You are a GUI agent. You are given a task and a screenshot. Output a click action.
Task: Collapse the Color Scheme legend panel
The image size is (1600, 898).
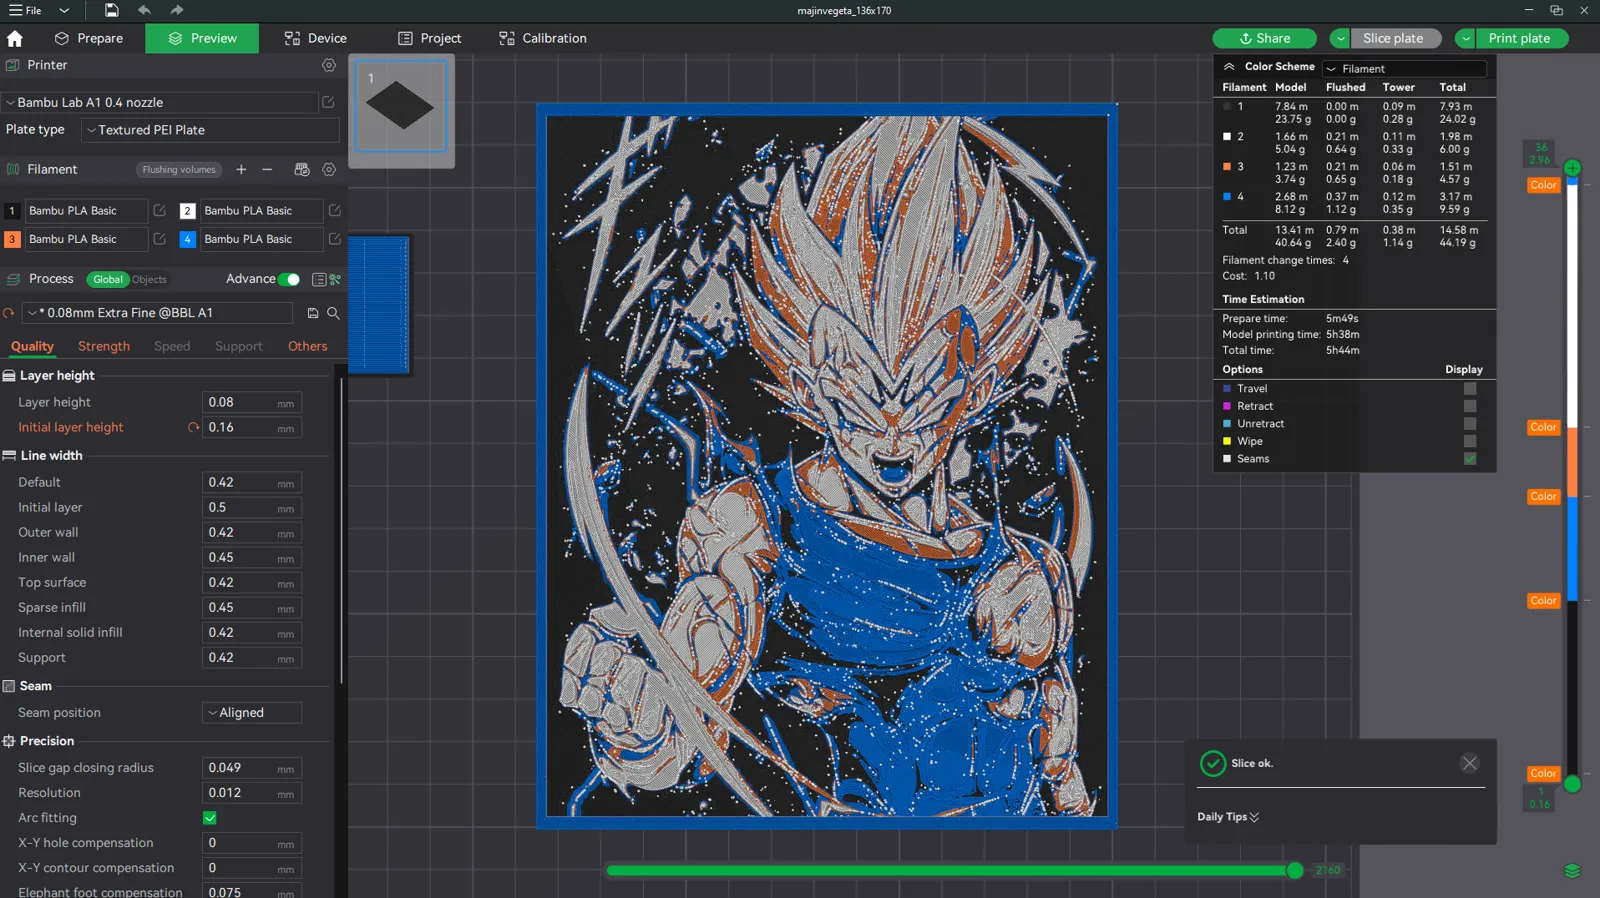[x=1229, y=66]
